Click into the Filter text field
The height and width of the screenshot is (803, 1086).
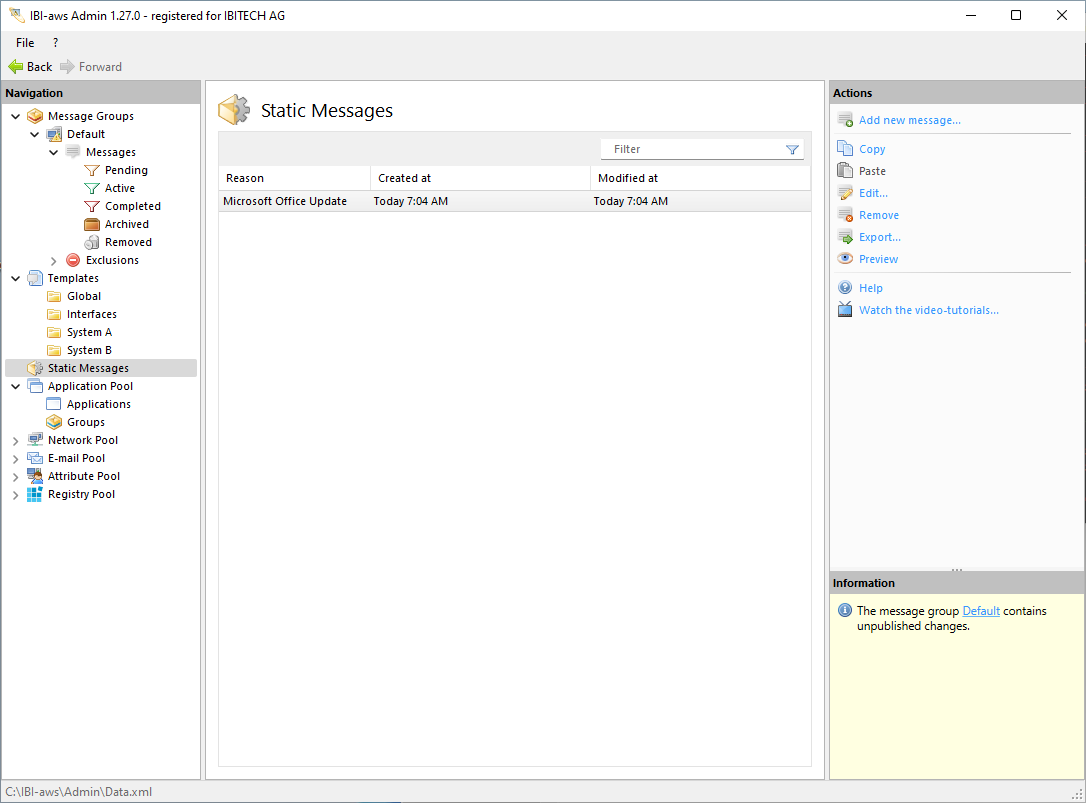coord(690,149)
